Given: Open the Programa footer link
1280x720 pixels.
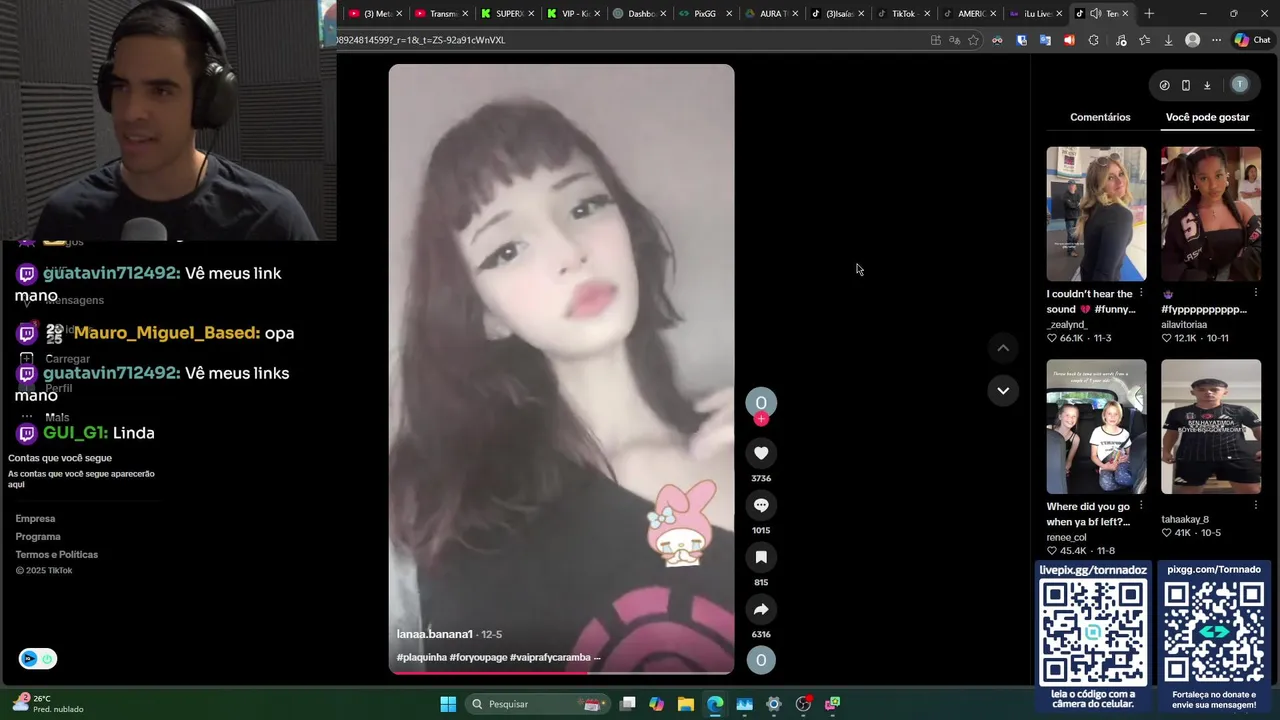Looking at the screenshot, I should coord(38,536).
